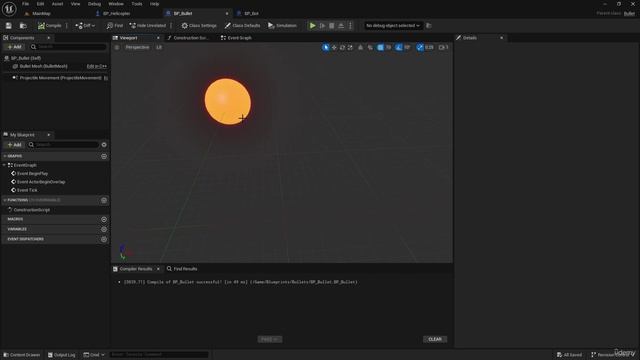Activate the rotate gizmo tool
Viewport: 640px width, 360px height.
coord(342,48)
